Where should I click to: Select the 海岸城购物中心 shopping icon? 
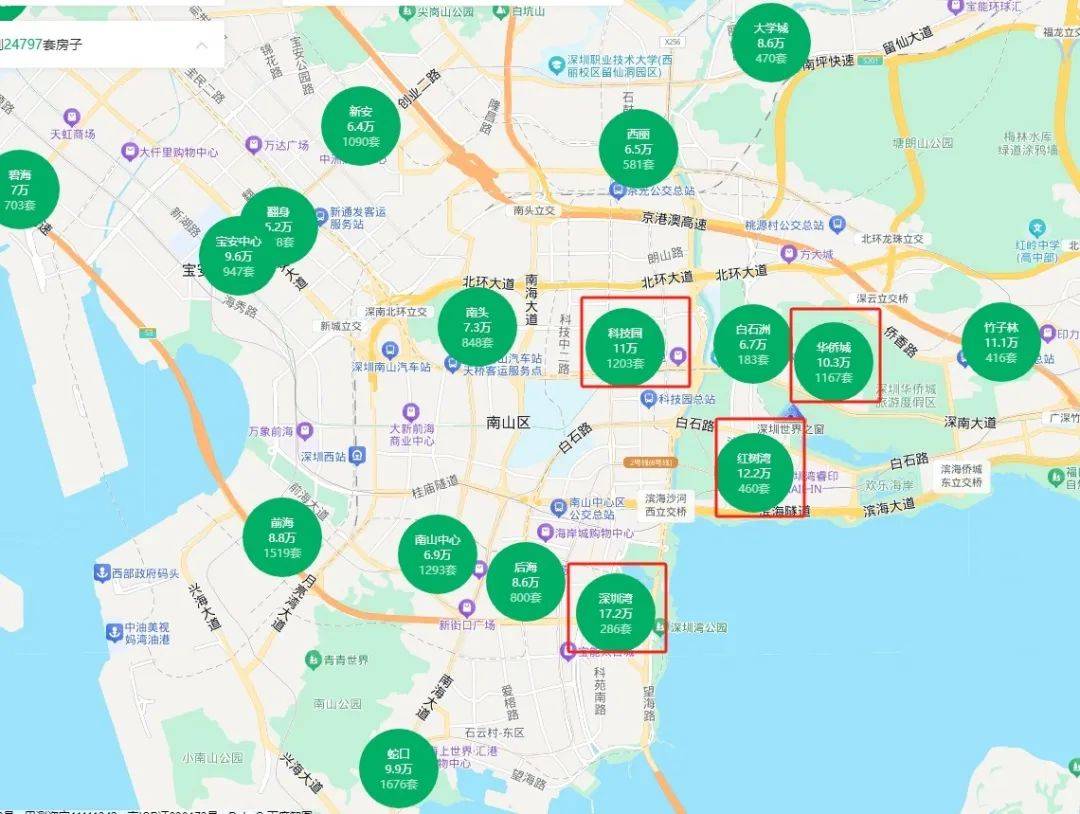coord(545,532)
